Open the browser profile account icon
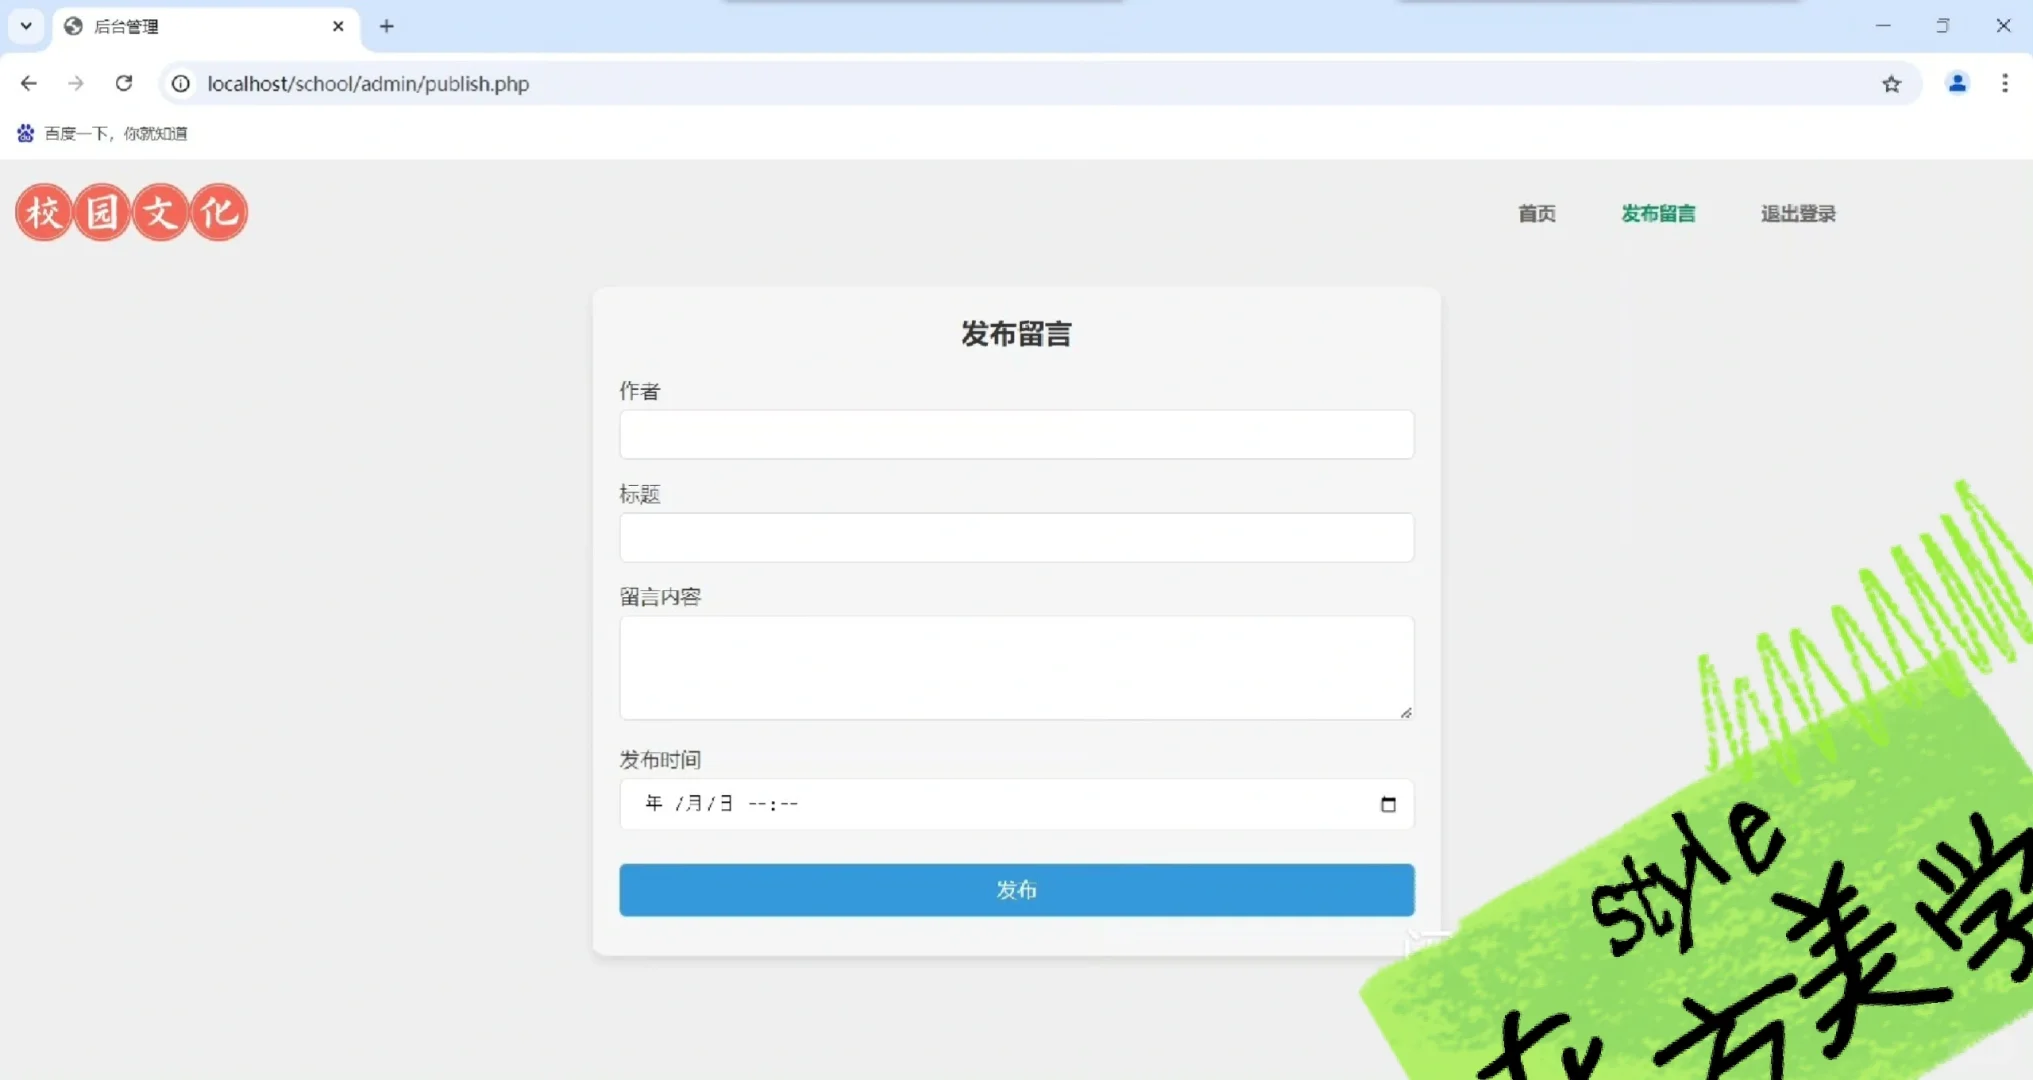 pos(1957,84)
